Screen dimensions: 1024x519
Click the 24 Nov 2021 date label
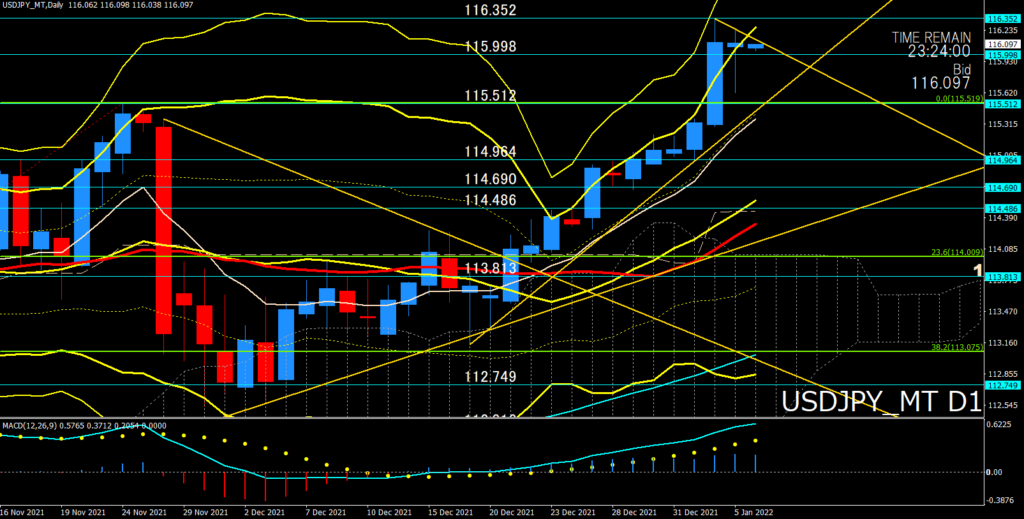144,513
